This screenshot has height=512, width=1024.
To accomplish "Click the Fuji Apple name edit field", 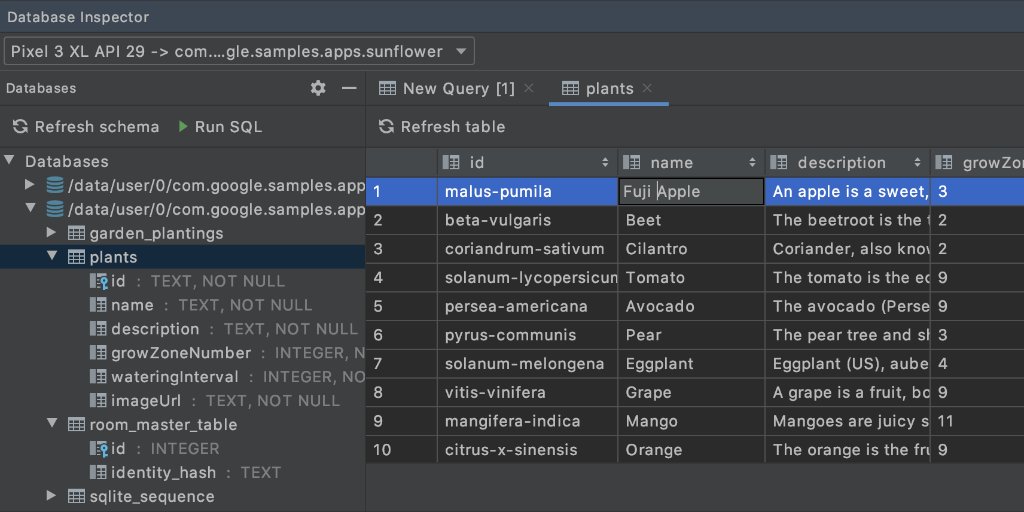I will [691, 192].
